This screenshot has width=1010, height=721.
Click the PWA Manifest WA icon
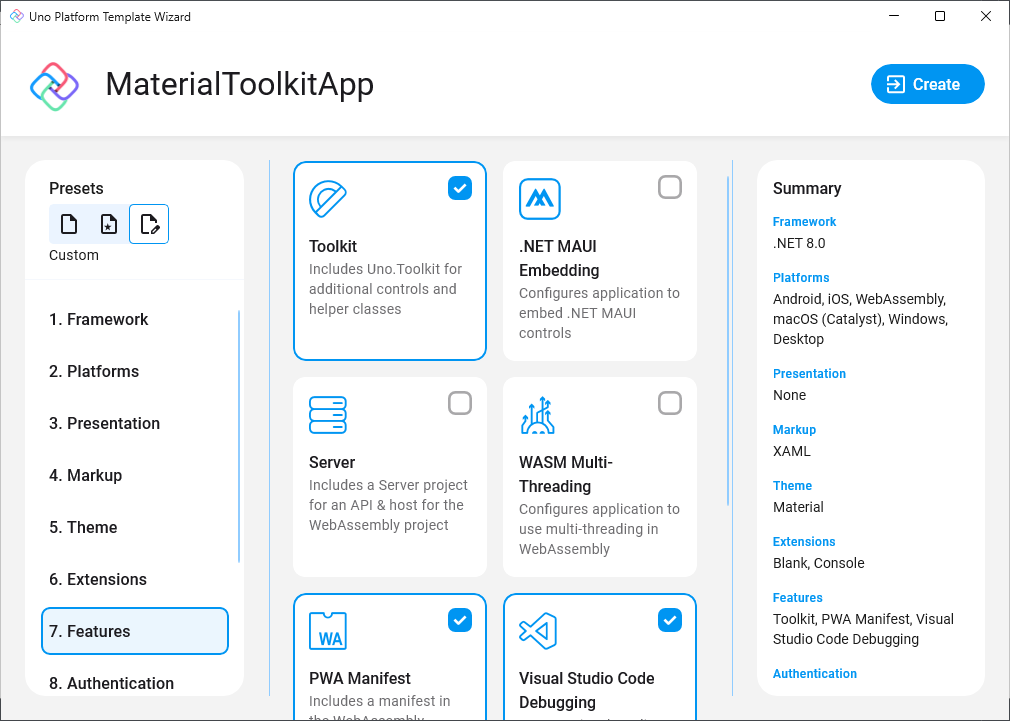point(330,631)
